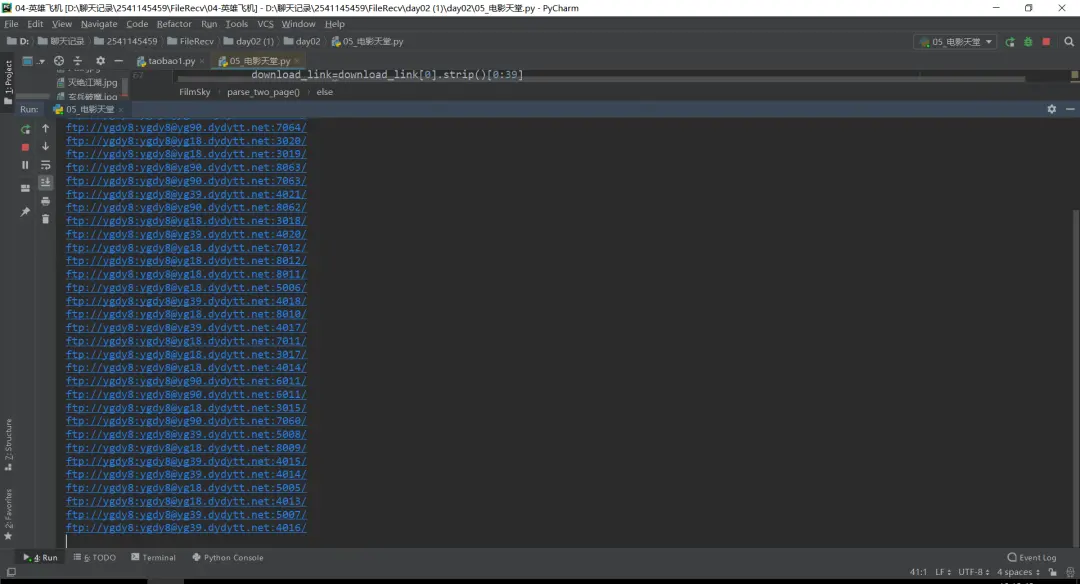Click the editor horizontal scrollbar
The width and height of the screenshot is (1080, 584).
[601, 80]
